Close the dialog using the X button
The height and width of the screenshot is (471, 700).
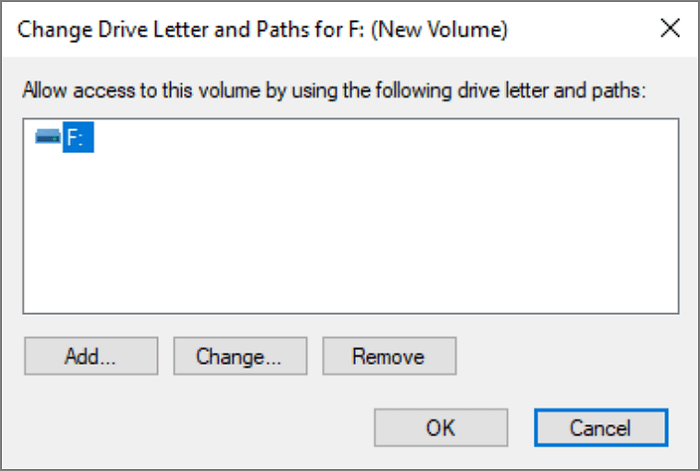click(x=670, y=30)
